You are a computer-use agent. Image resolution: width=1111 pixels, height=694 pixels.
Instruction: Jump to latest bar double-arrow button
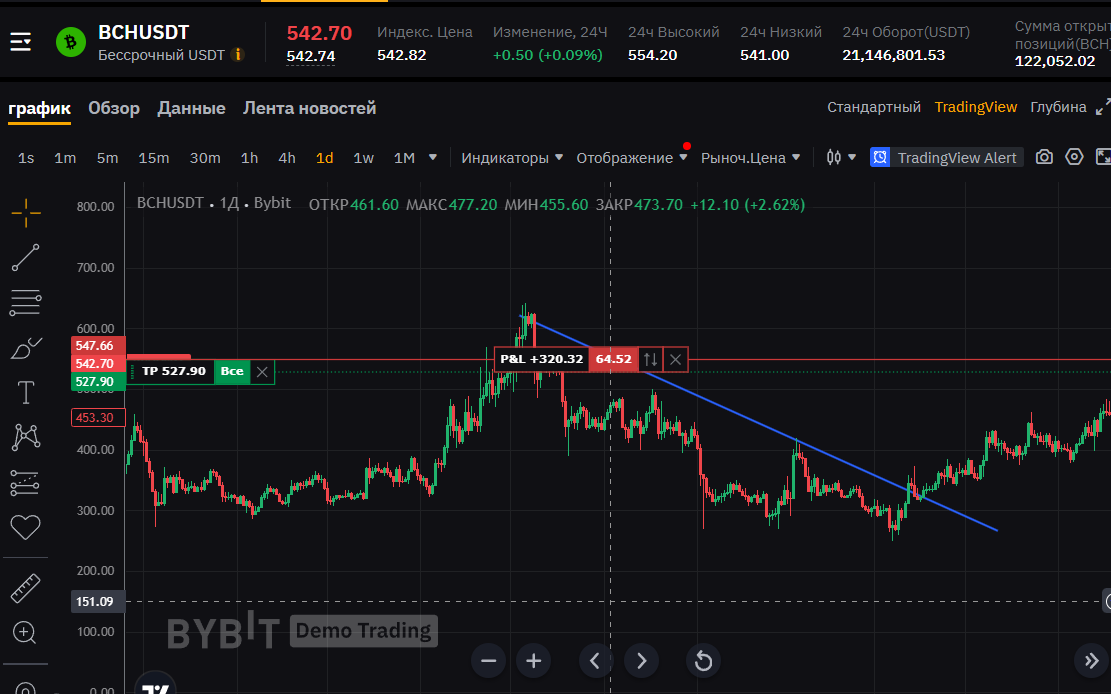[x=1092, y=661]
